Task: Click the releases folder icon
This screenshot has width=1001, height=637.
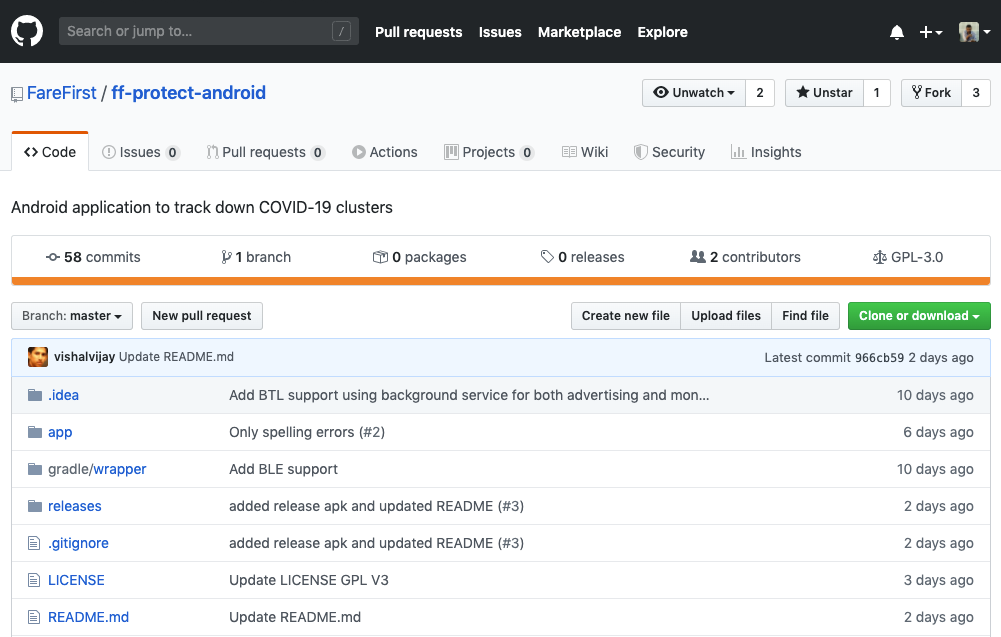Action: [x=34, y=506]
